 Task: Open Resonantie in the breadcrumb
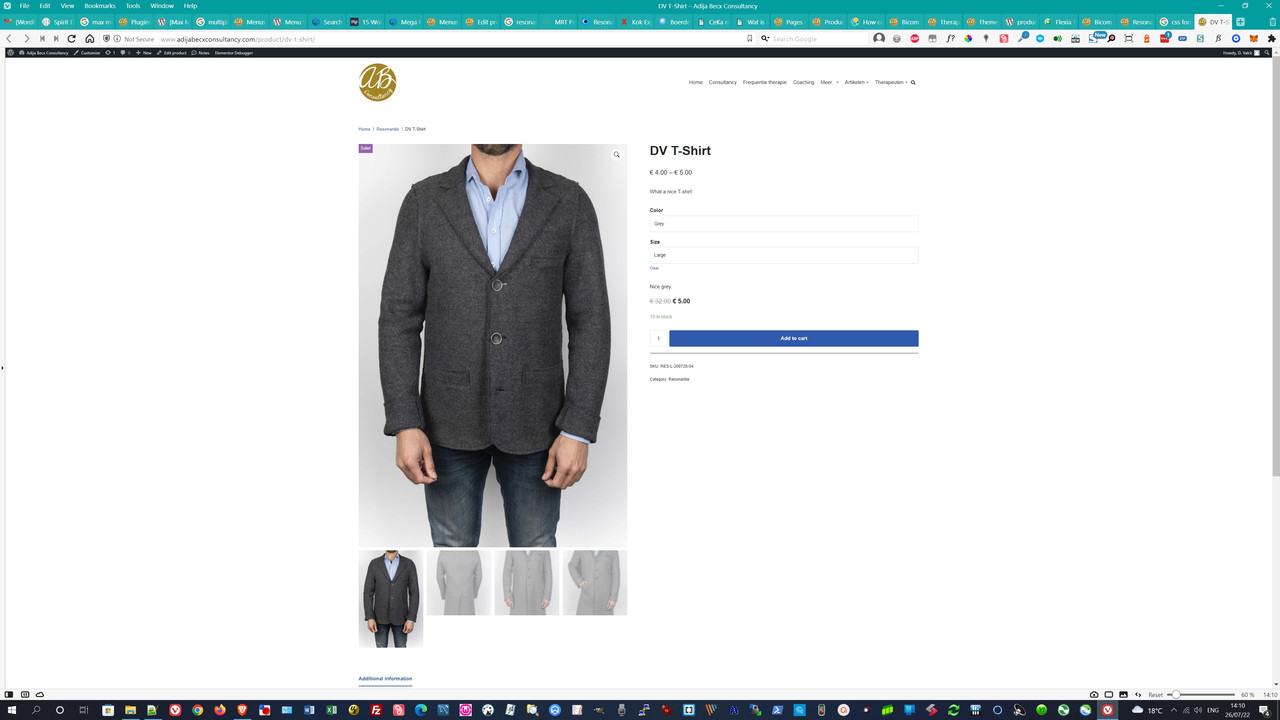tap(387, 129)
